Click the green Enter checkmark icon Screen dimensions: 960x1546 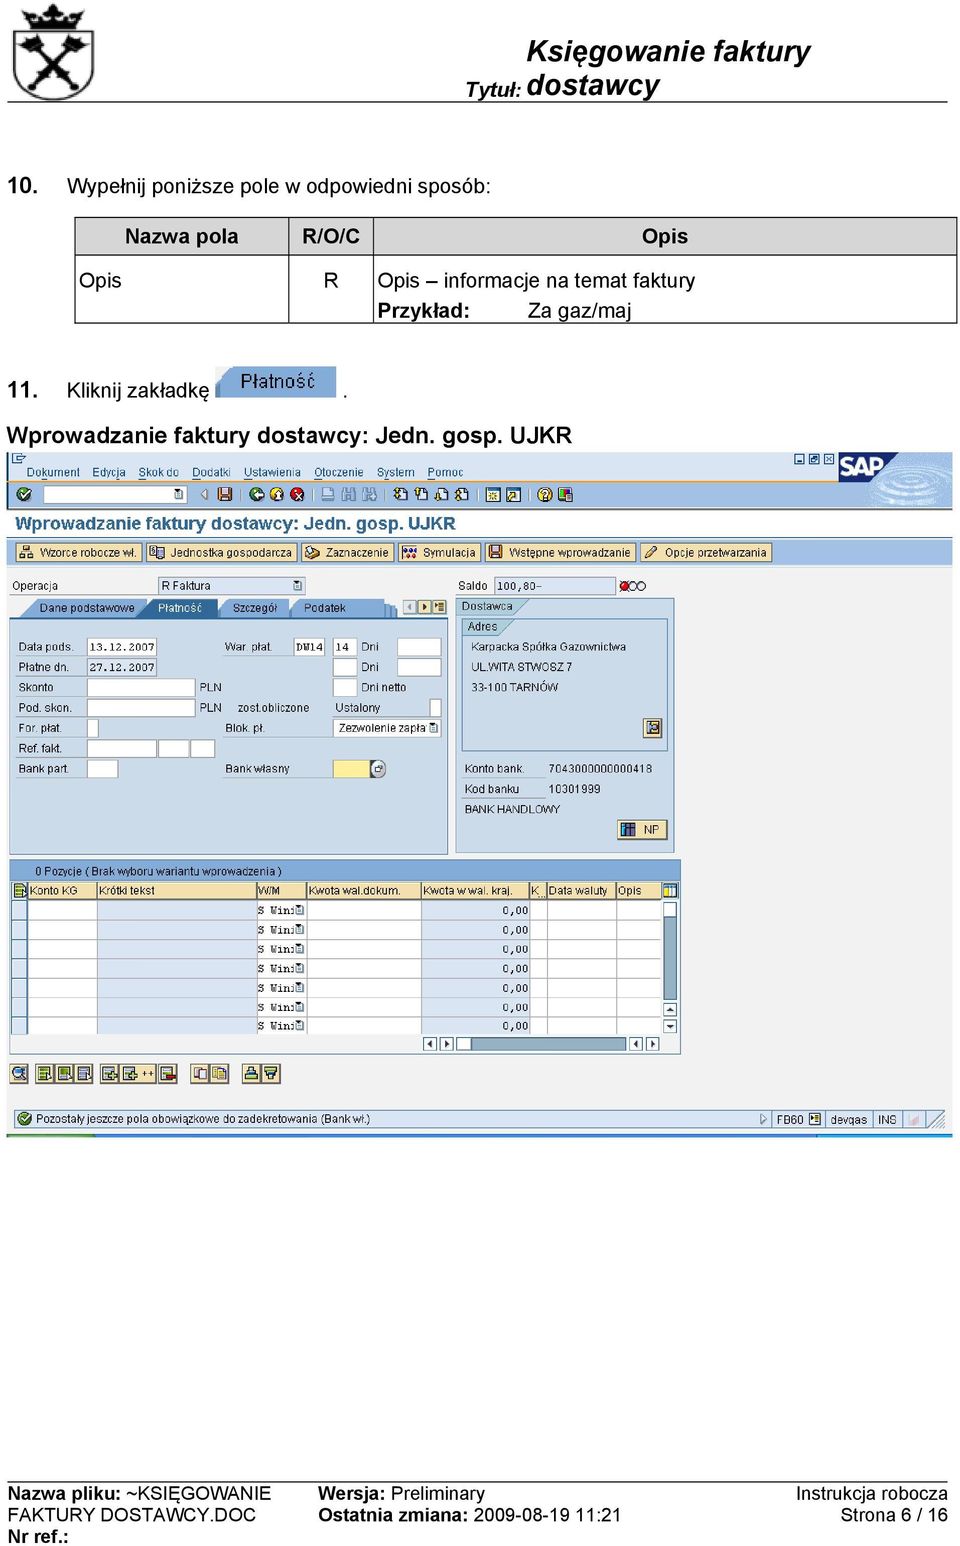[x=24, y=494]
